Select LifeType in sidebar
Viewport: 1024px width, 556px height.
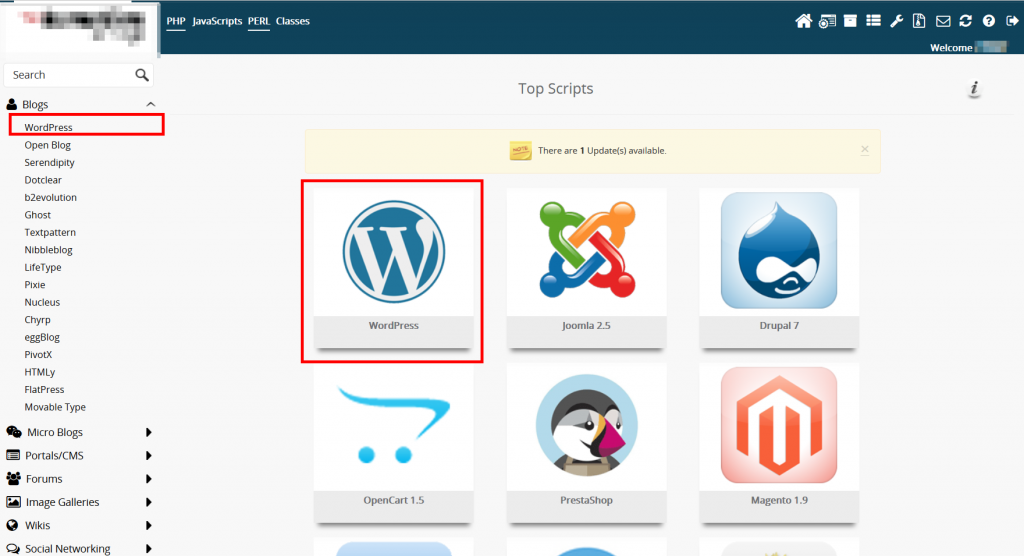[x=42, y=267]
